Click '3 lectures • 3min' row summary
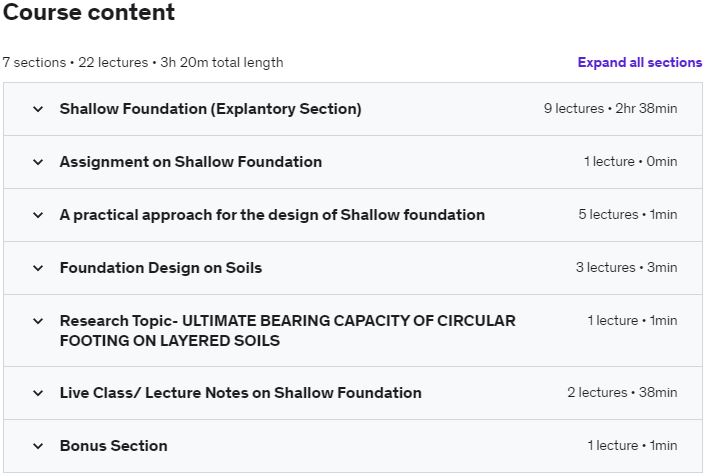This screenshot has width=706, height=476. [626, 268]
